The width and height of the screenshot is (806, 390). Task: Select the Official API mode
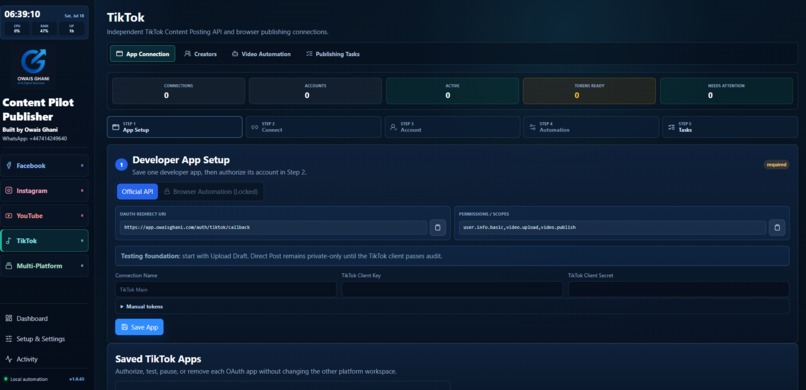(x=137, y=192)
